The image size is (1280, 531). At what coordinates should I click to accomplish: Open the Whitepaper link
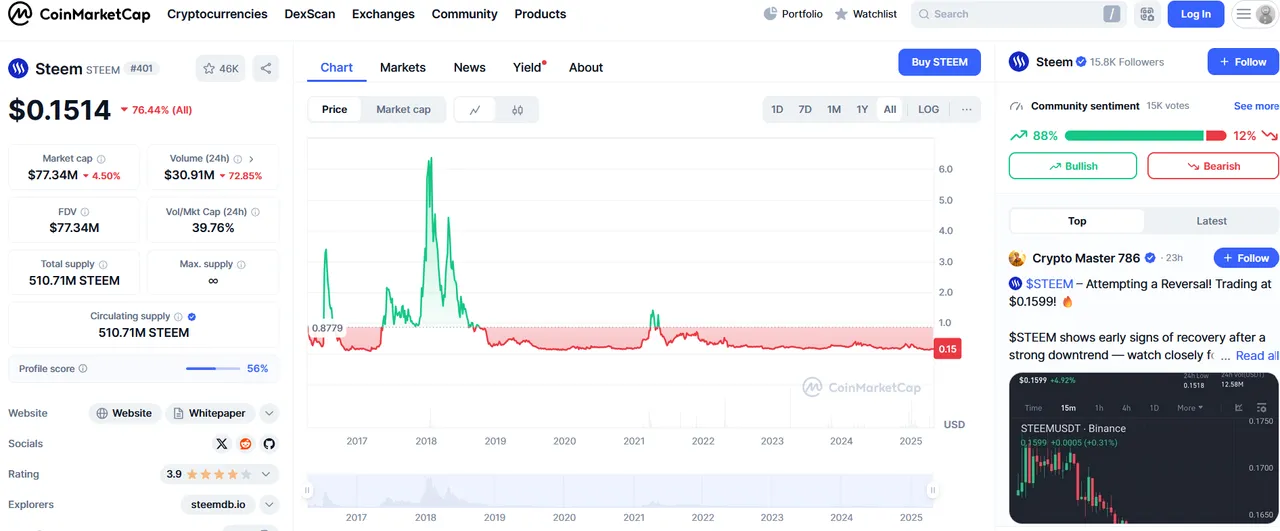pos(210,413)
